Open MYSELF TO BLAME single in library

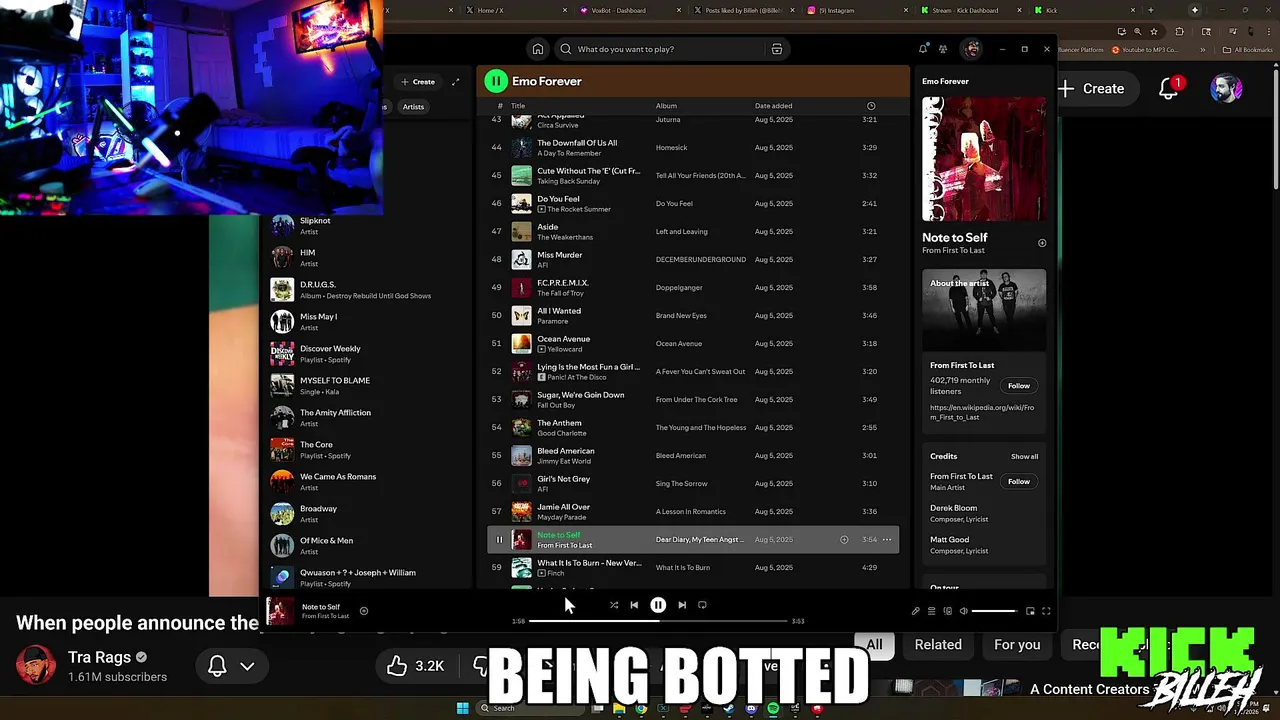tap(365, 386)
